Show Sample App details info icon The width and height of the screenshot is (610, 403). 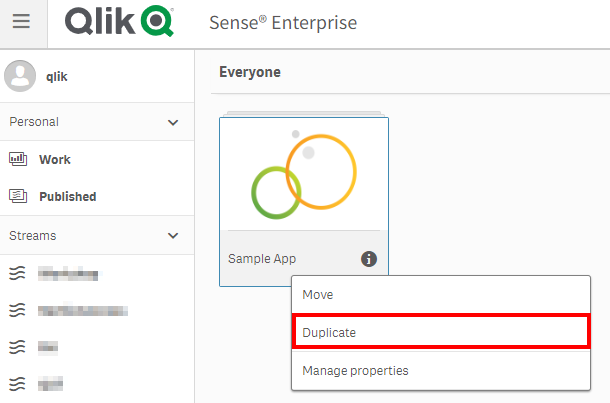(369, 259)
